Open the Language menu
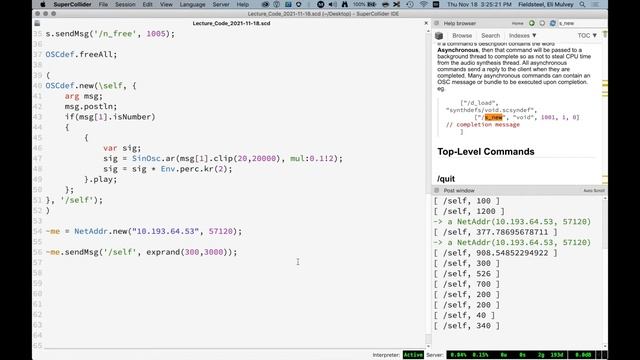 [x=192, y=4]
